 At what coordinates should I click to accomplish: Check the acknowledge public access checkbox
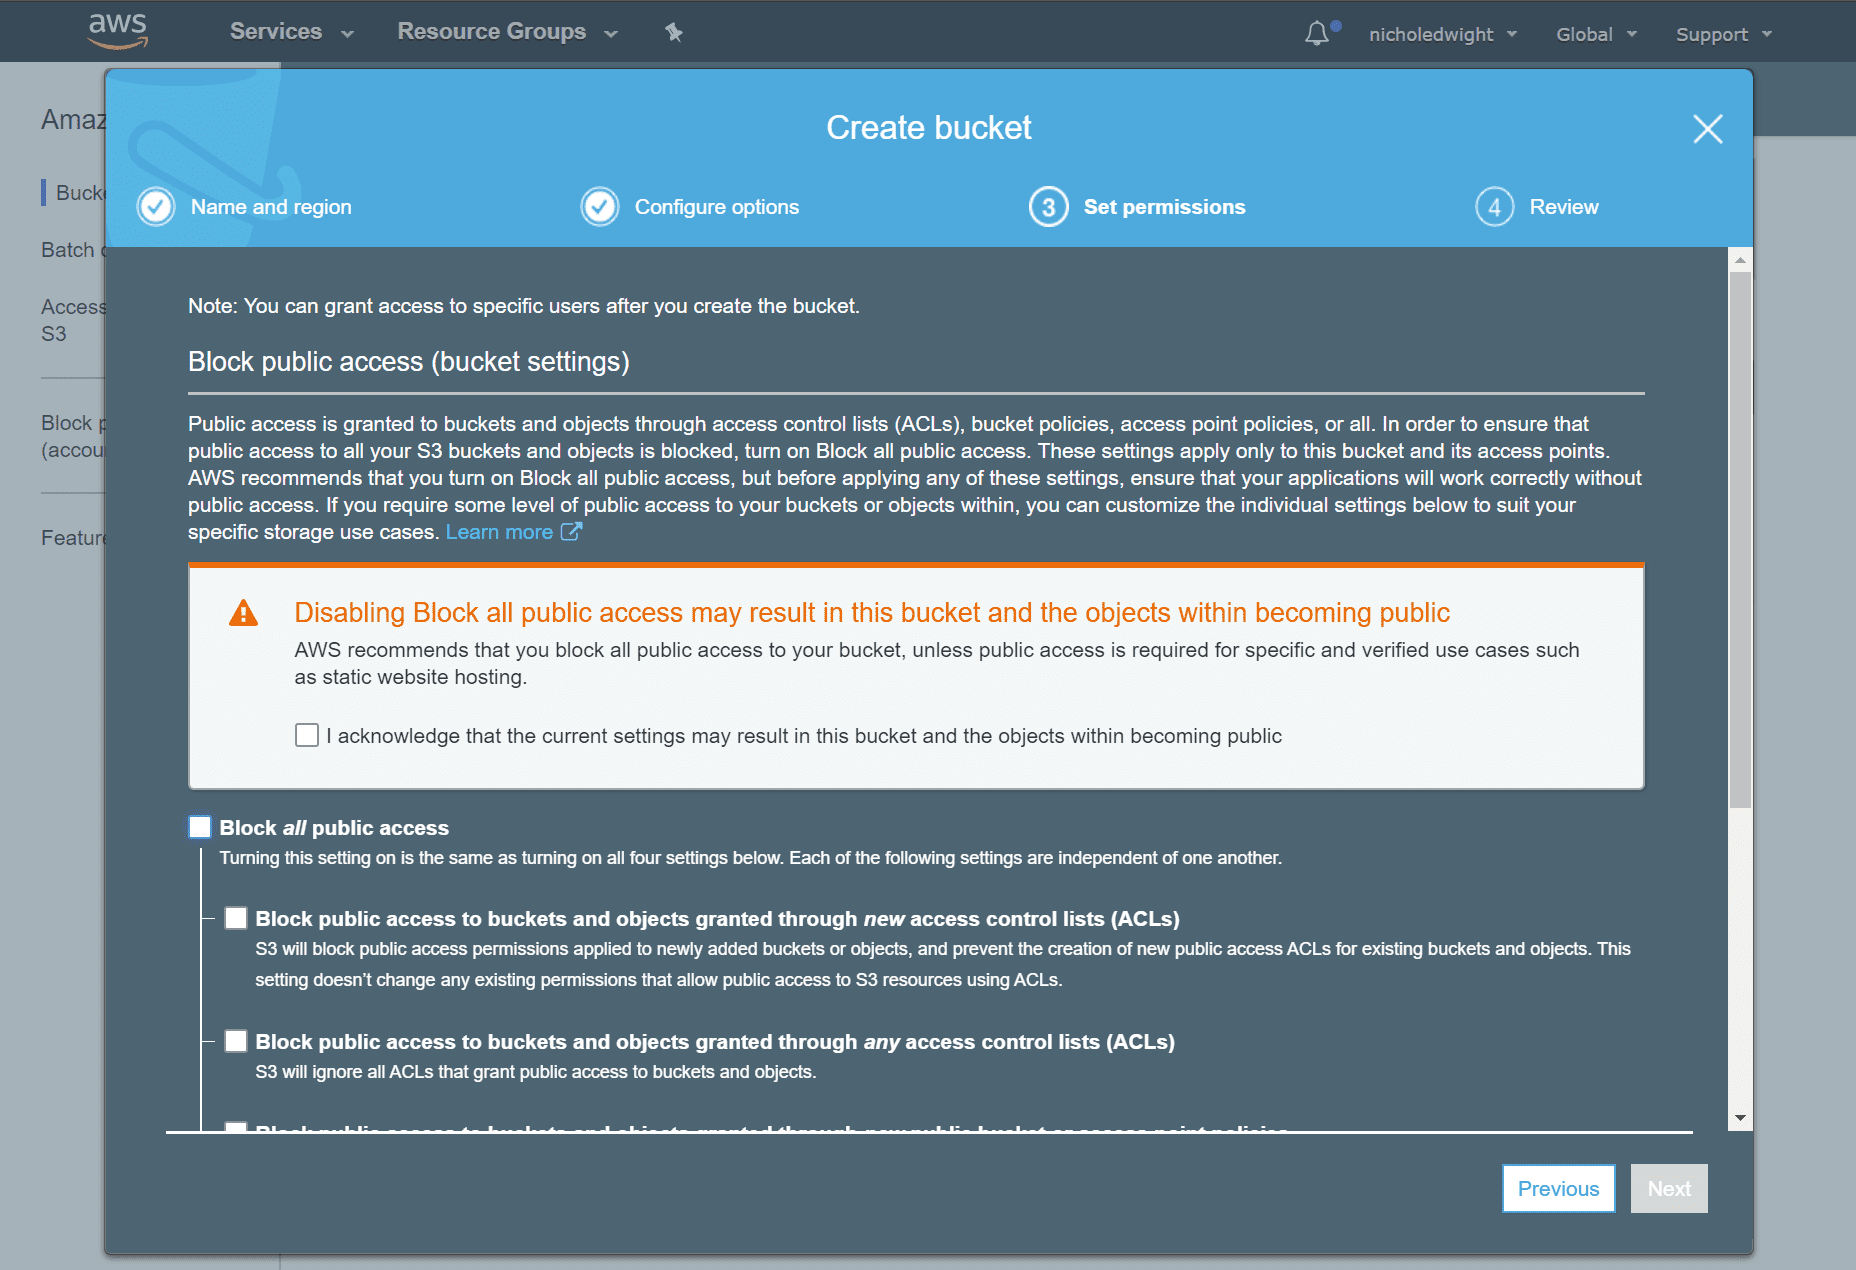pos(307,736)
